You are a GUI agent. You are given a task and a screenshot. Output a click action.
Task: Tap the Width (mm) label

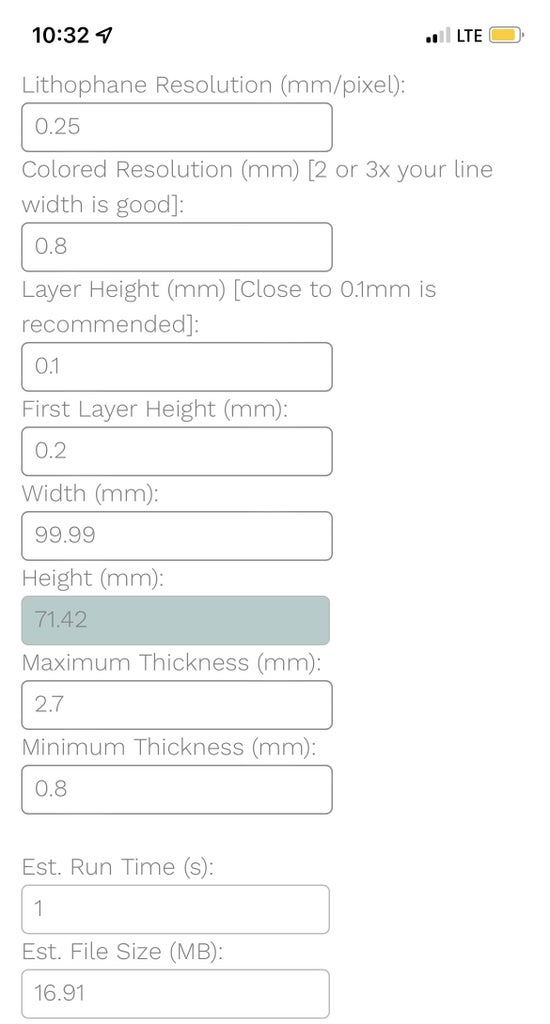[x=90, y=494]
